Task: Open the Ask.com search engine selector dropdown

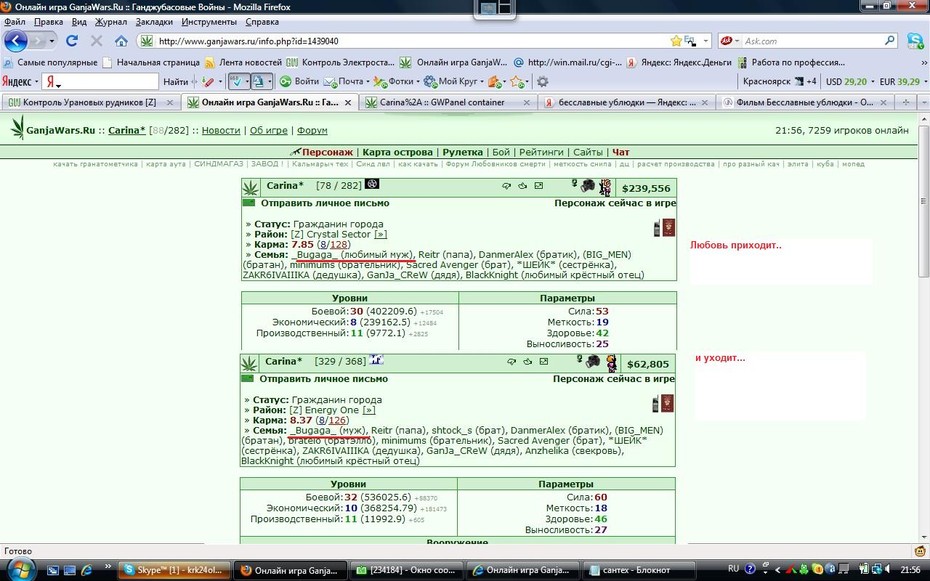Action: pos(737,41)
